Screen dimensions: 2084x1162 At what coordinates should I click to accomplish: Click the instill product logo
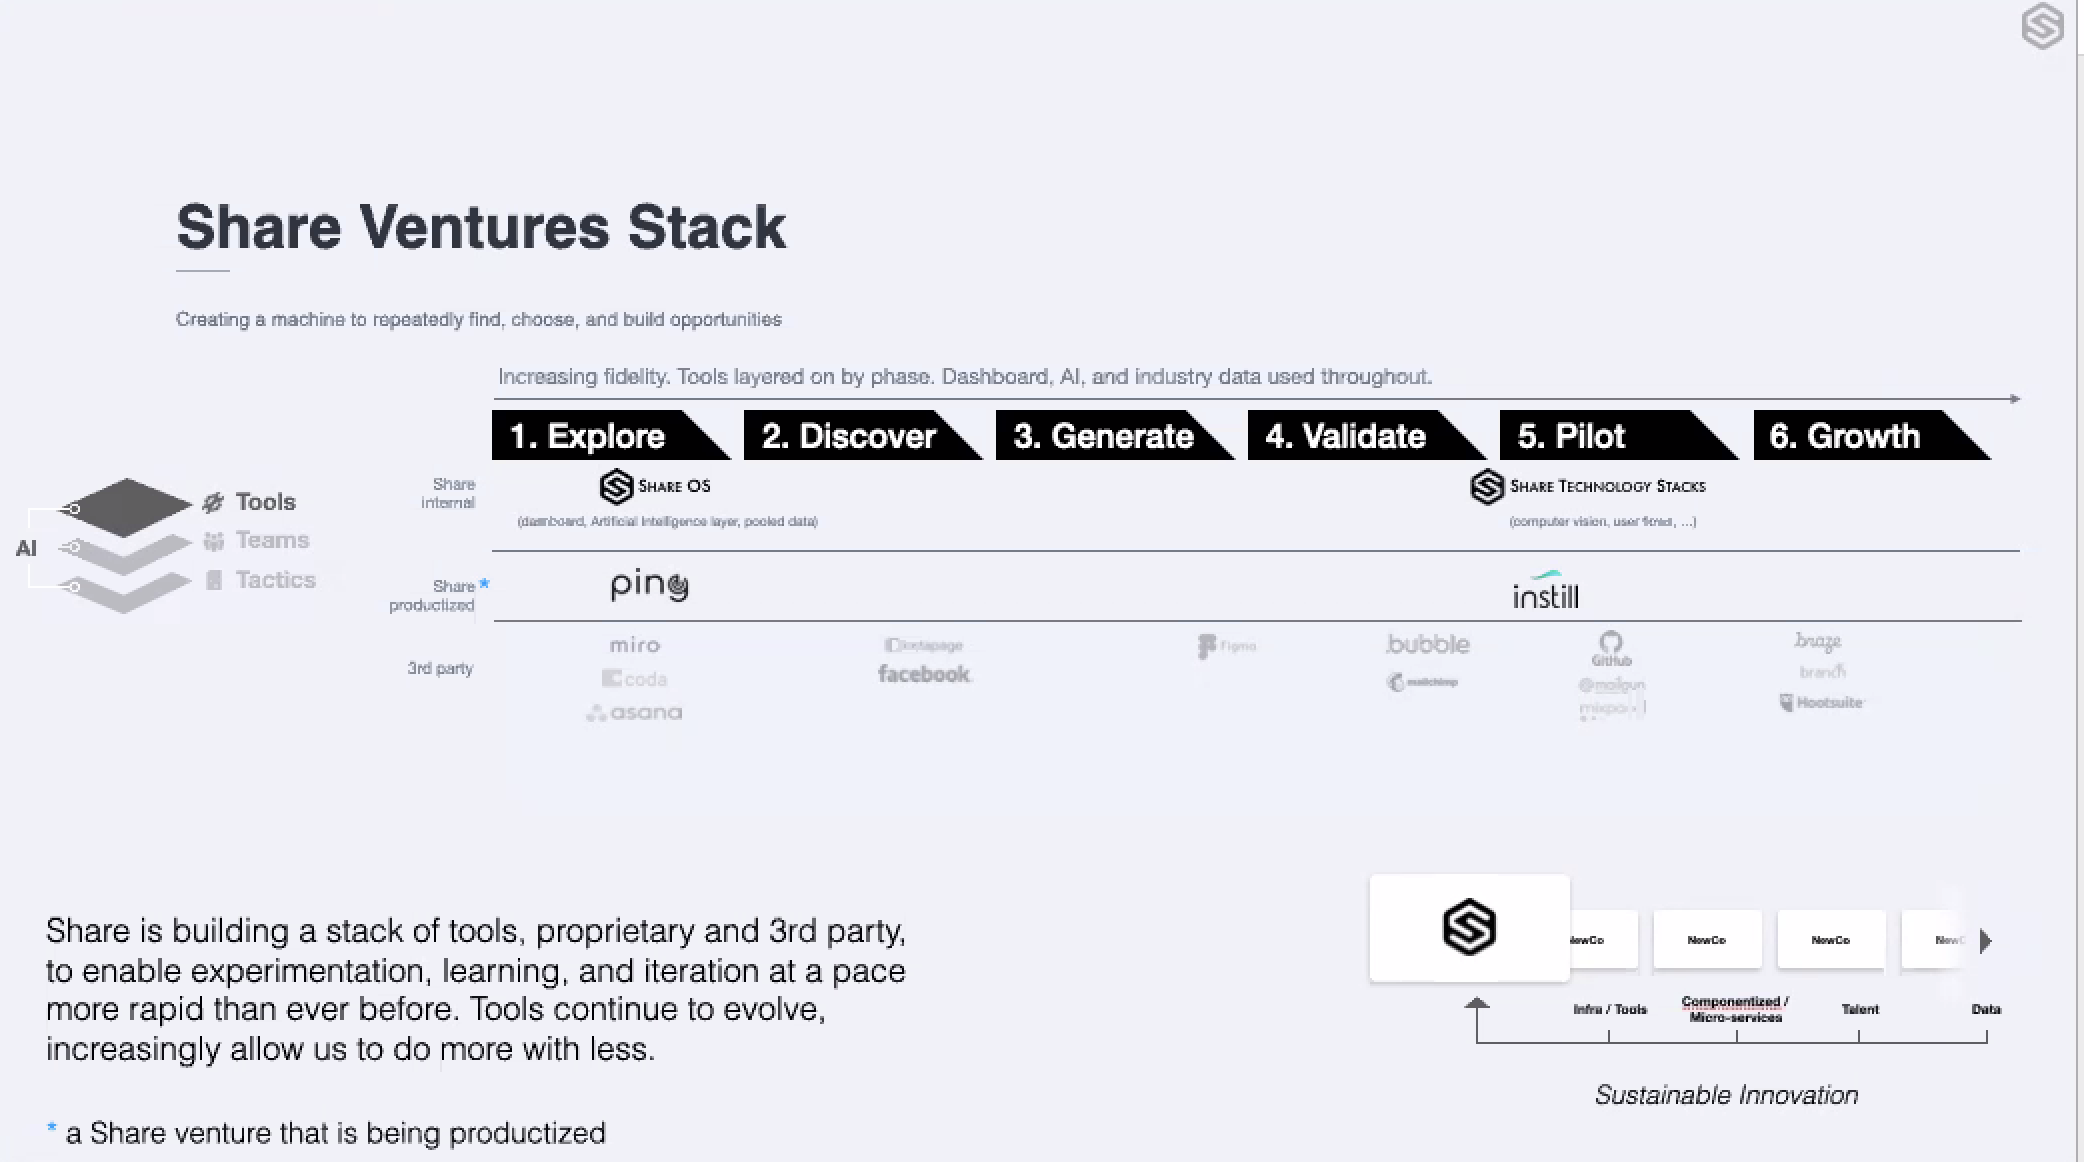[1546, 592]
